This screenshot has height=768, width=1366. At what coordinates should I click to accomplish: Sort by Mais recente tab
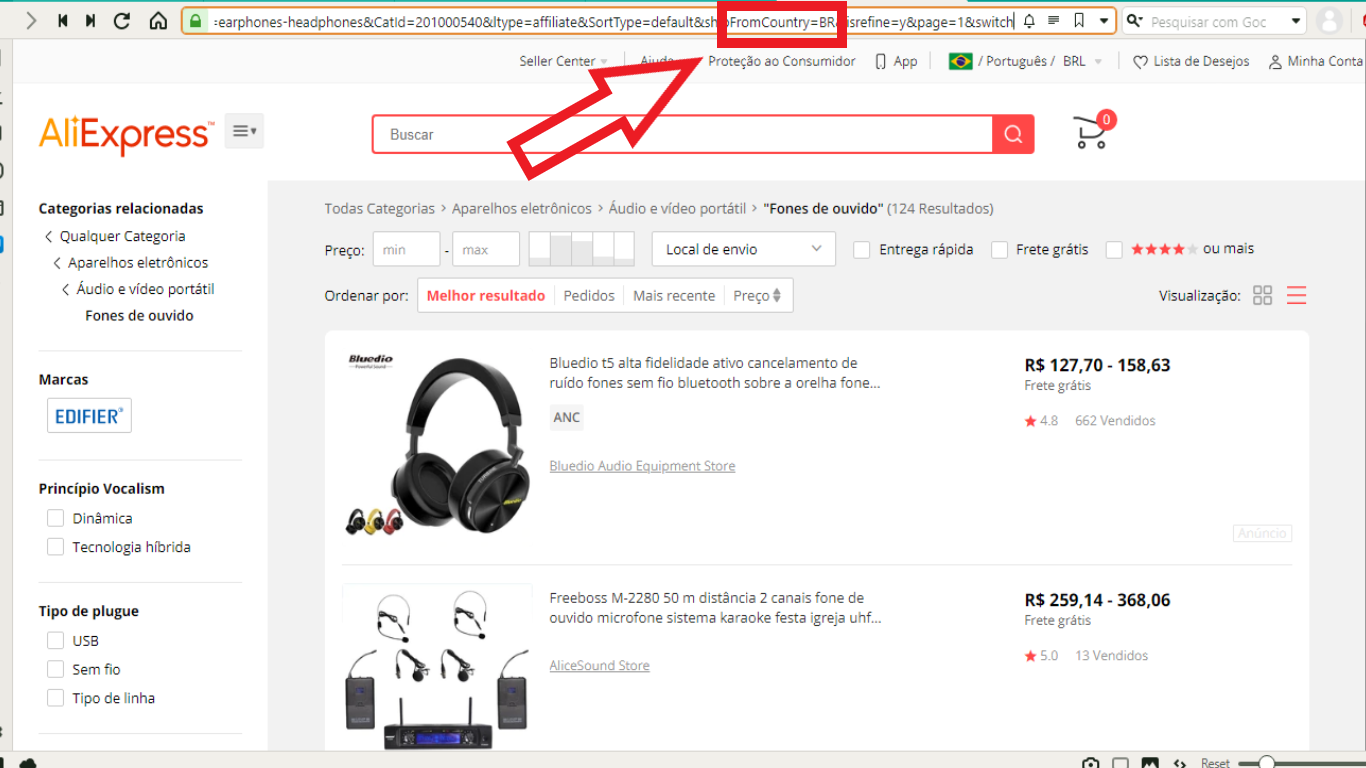(x=674, y=295)
